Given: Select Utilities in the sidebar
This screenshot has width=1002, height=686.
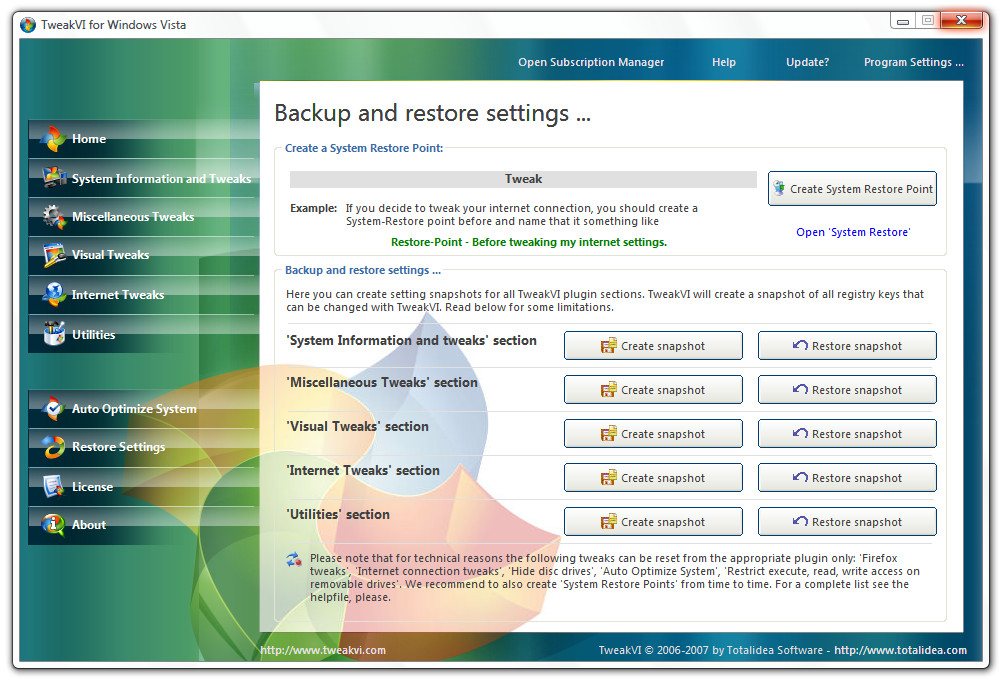Looking at the screenshot, I should point(143,334).
